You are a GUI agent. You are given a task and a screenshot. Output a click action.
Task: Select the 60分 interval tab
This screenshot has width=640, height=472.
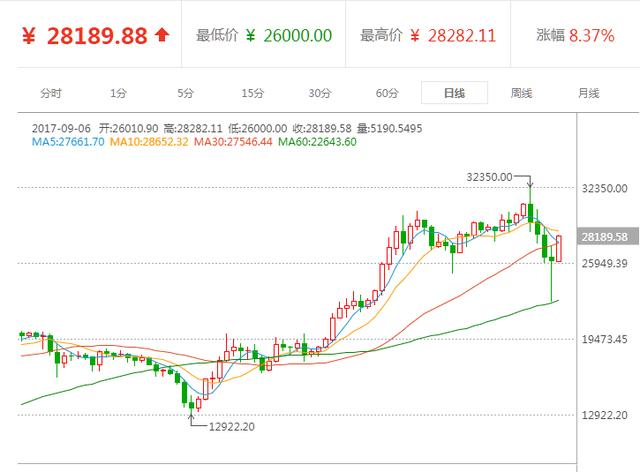point(387,93)
